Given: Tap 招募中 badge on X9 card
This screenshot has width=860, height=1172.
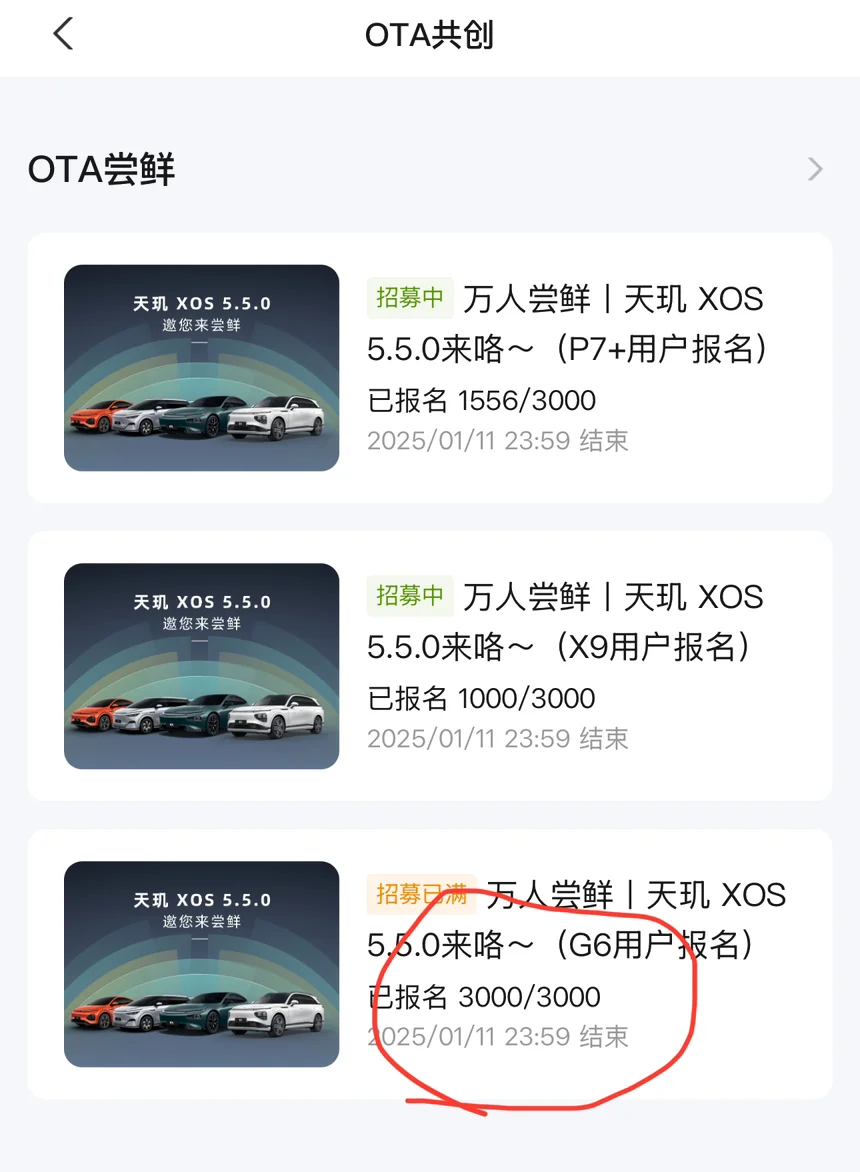Looking at the screenshot, I should 410,596.
